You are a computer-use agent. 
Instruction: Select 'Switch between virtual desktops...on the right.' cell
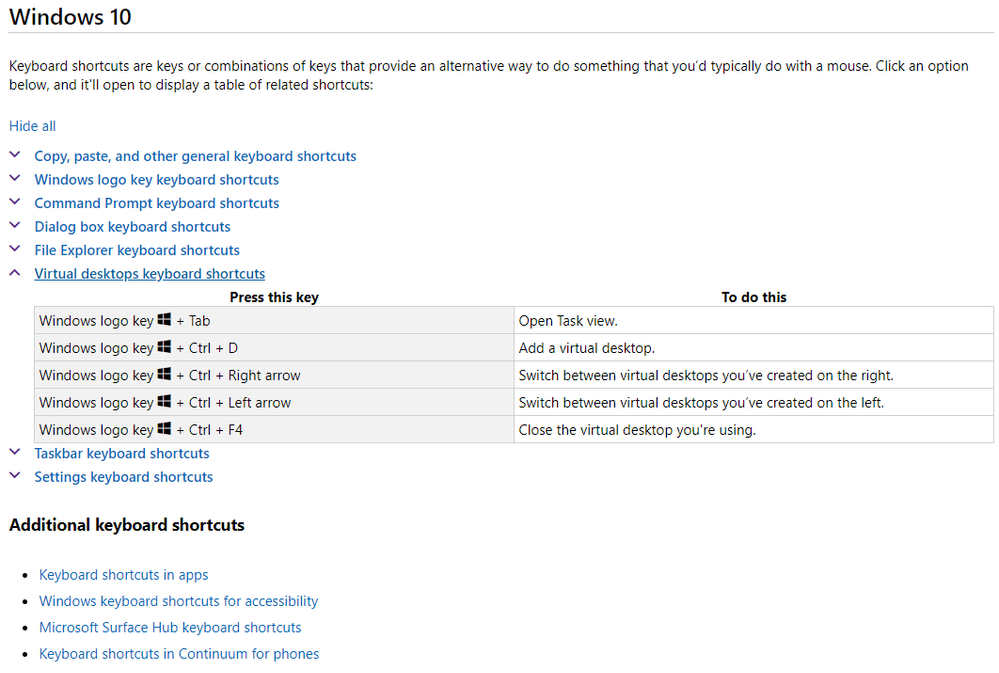[x=754, y=375]
